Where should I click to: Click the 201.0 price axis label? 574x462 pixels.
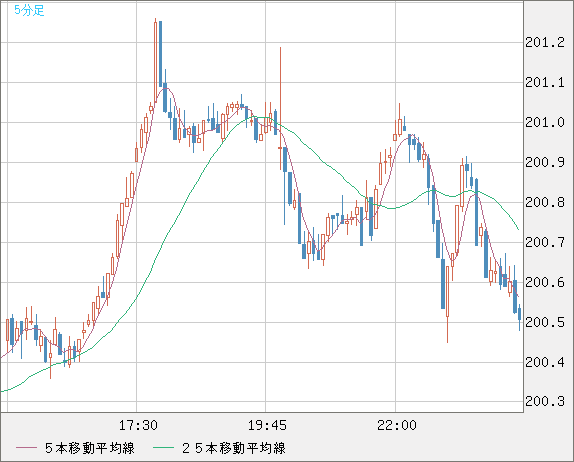coord(545,122)
